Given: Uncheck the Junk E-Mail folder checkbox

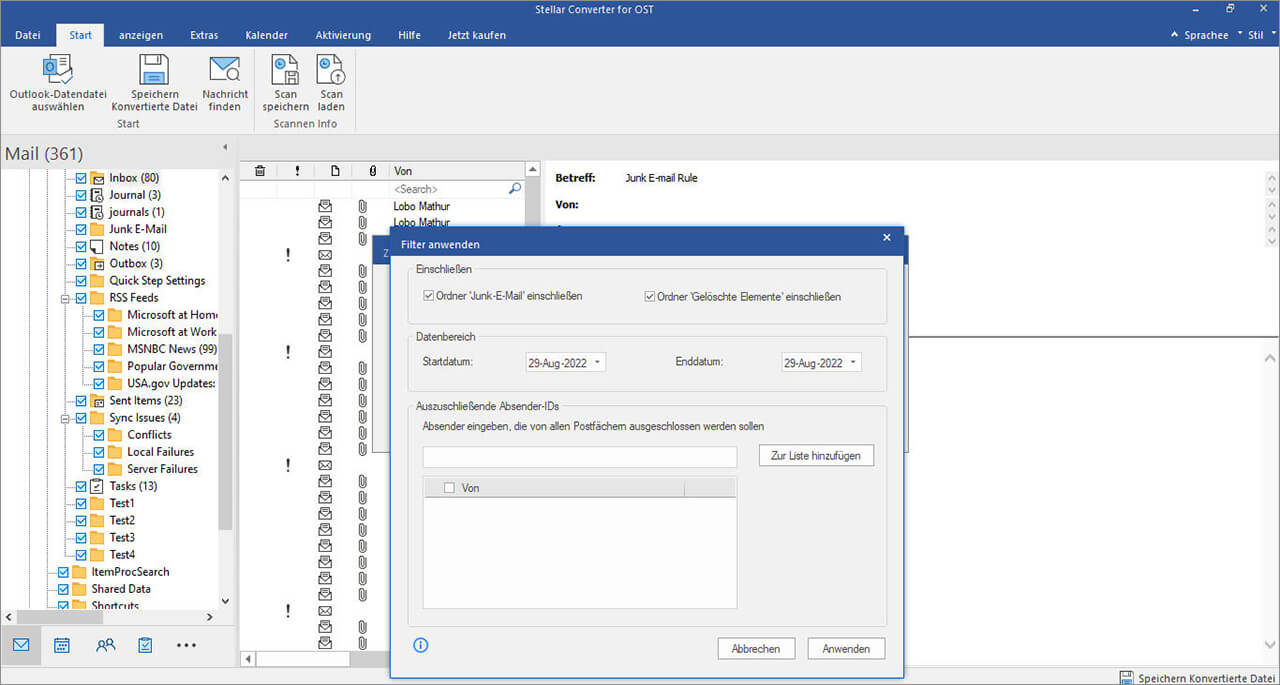Looking at the screenshot, I should pyautogui.click(x=81, y=229).
